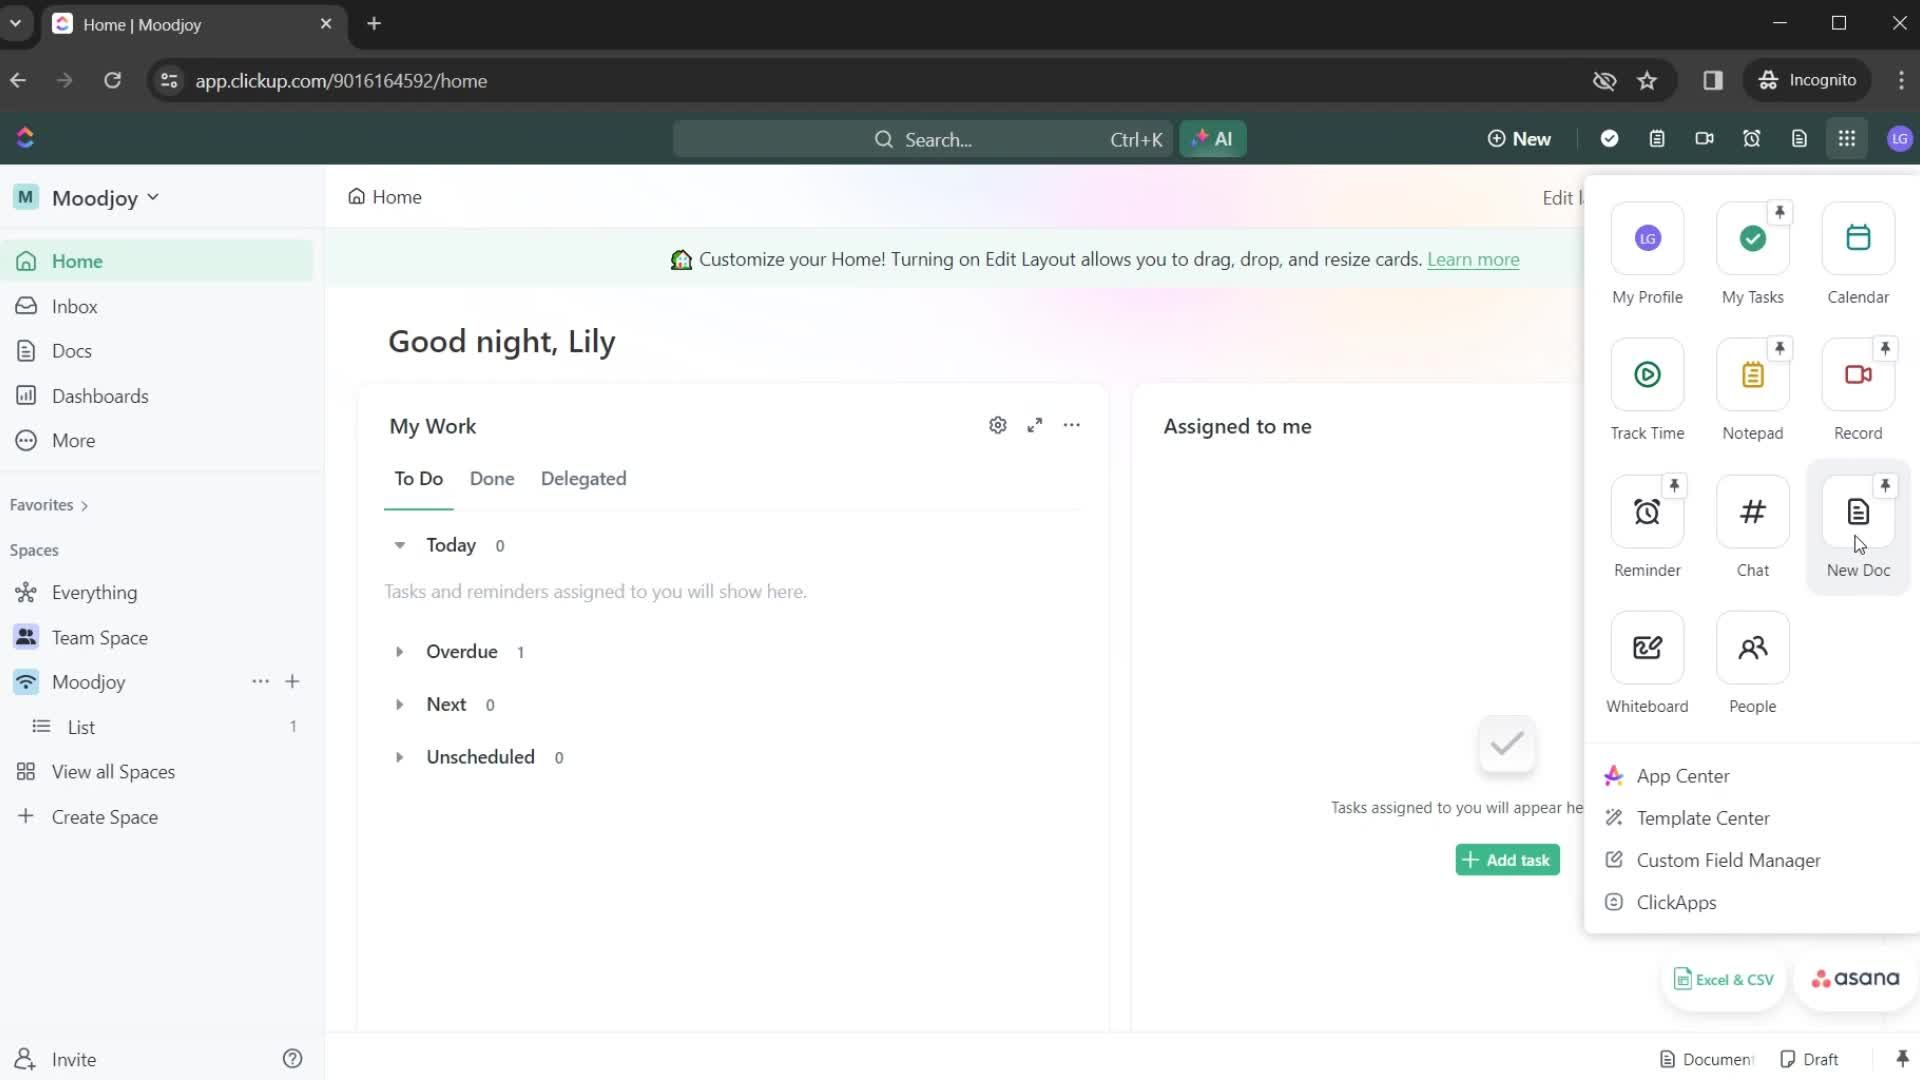Screen dimensions: 1920x1080
Task: Switch to Delegated tab in My Work
Action: point(583,479)
